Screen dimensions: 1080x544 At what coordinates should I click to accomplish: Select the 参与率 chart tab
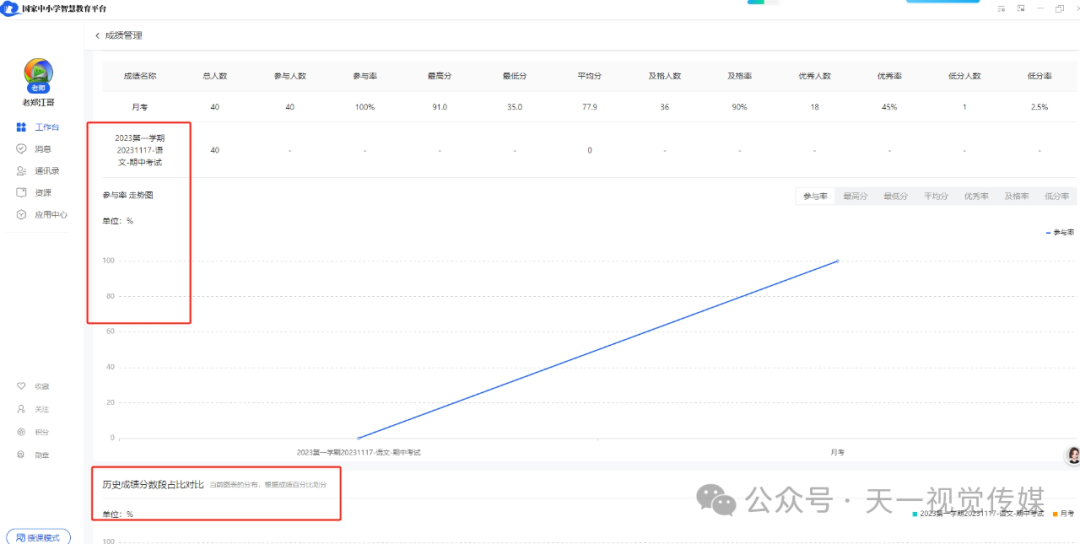click(815, 197)
